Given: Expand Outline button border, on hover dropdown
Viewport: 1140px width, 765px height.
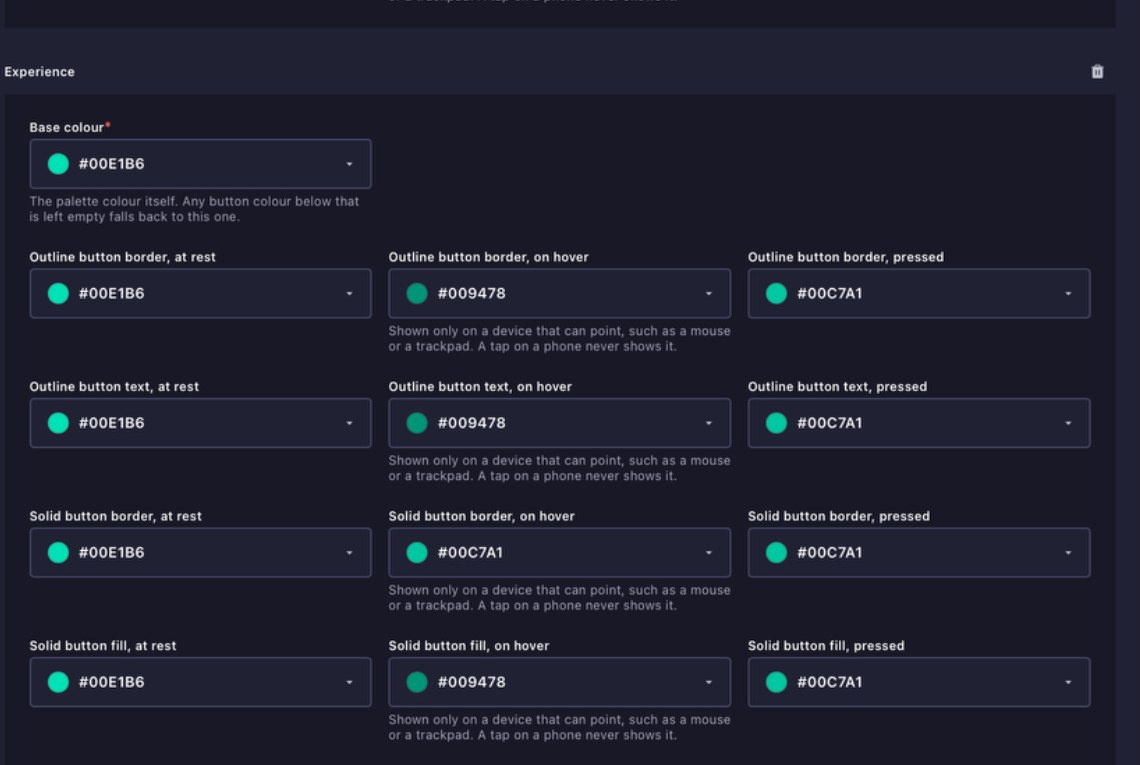Looking at the screenshot, I should tap(709, 294).
